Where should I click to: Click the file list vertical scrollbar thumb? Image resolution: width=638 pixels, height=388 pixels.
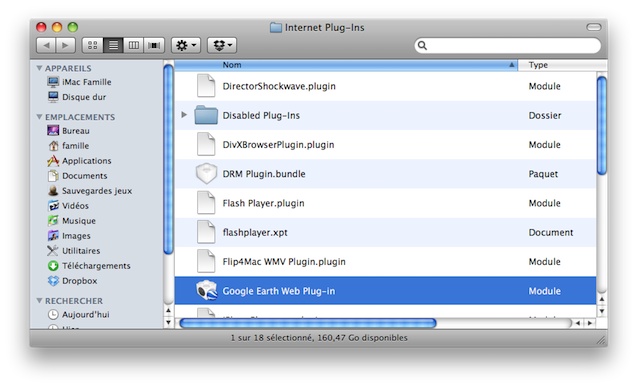(602, 126)
